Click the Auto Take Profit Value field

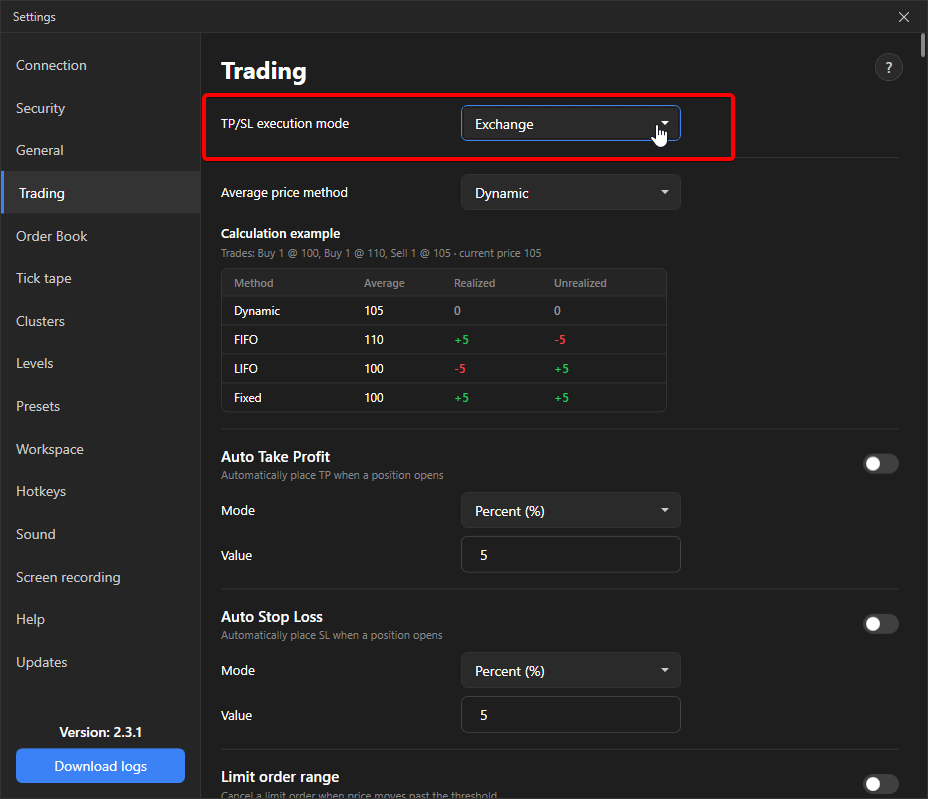pos(571,555)
